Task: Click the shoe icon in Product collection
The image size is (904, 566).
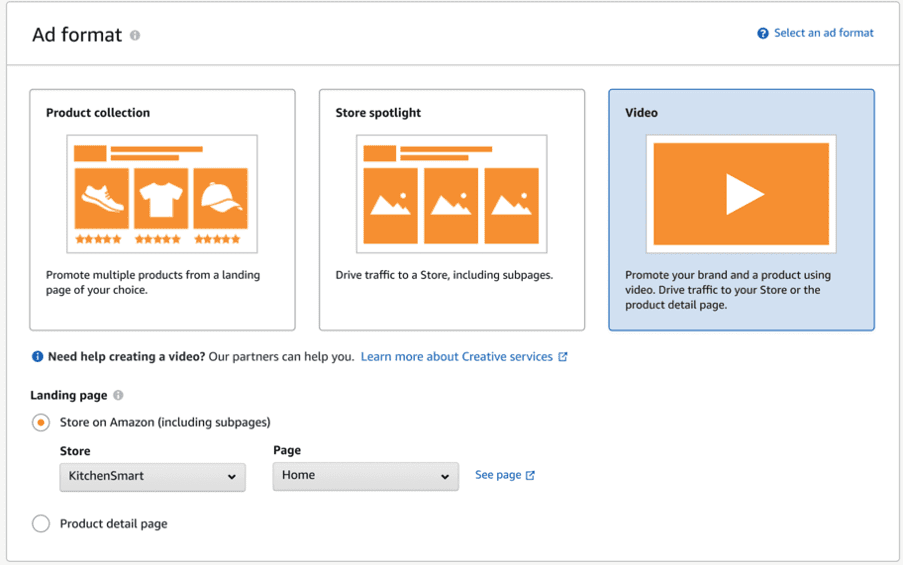Action: [x=102, y=198]
